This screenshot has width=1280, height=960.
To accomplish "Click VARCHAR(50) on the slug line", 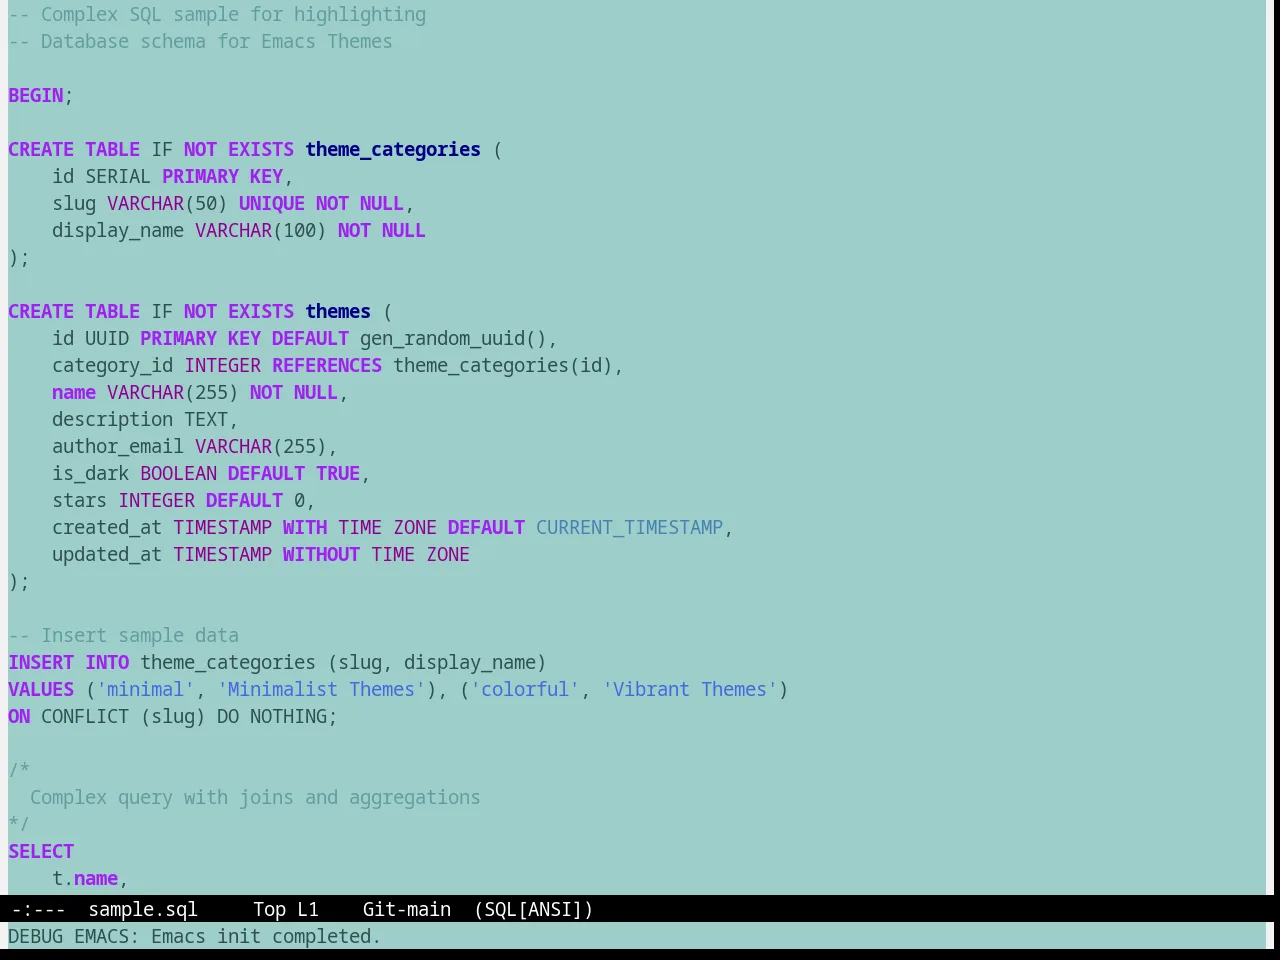I will point(168,203).
